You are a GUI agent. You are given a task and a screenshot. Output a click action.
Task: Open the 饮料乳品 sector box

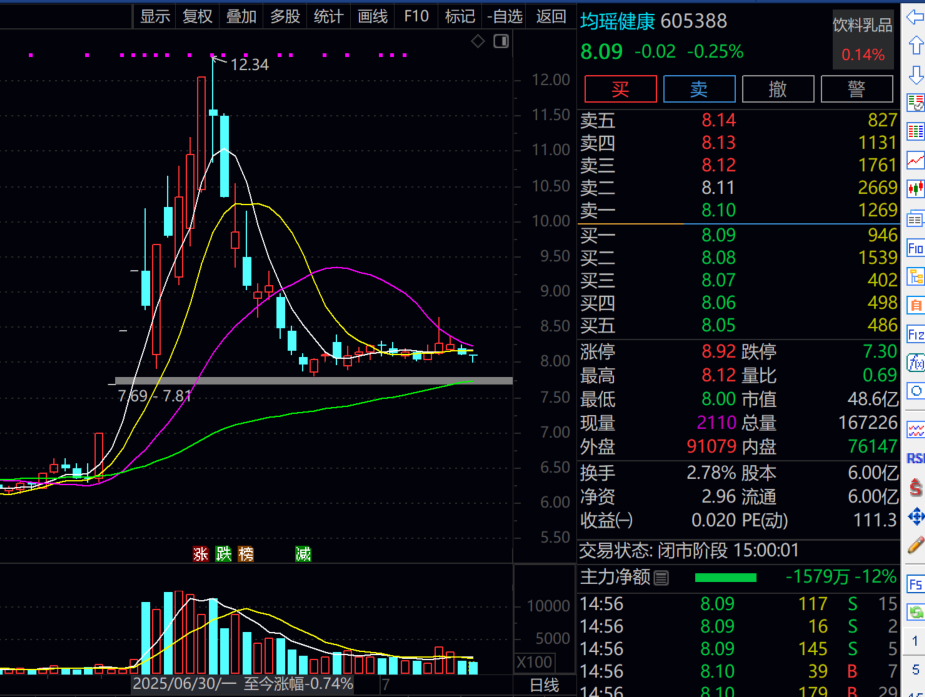tap(862, 39)
